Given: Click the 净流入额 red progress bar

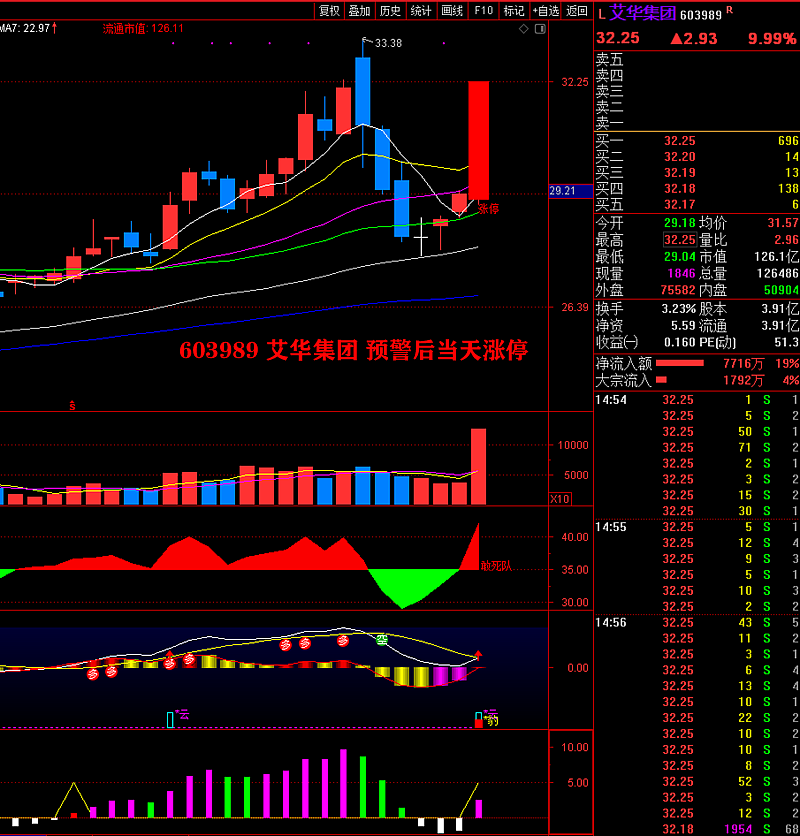Looking at the screenshot, I should click(692, 363).
